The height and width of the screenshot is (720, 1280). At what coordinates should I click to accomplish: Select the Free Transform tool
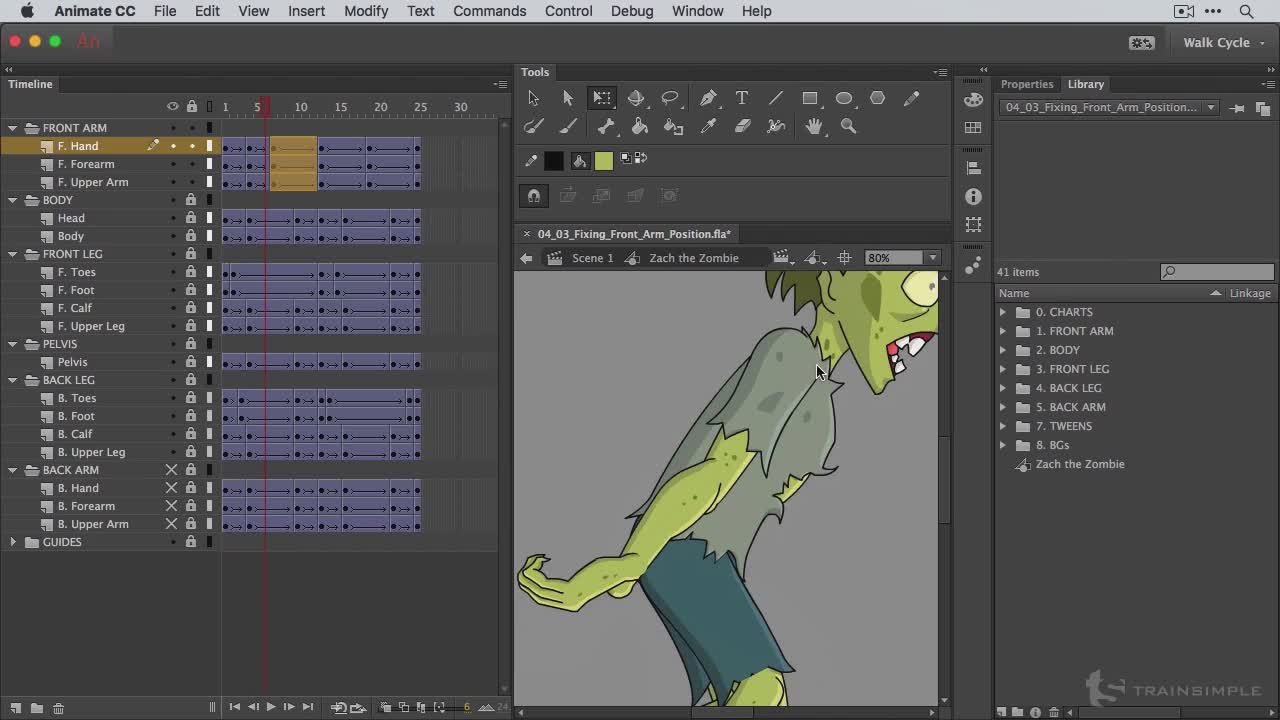(x=602, y=98)
